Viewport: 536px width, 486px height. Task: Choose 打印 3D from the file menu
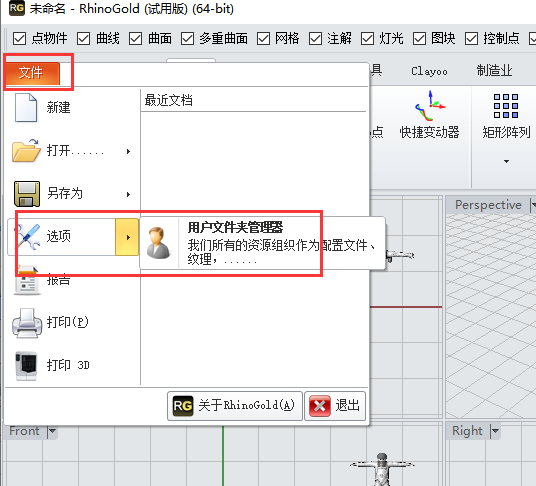click(72, 365)
